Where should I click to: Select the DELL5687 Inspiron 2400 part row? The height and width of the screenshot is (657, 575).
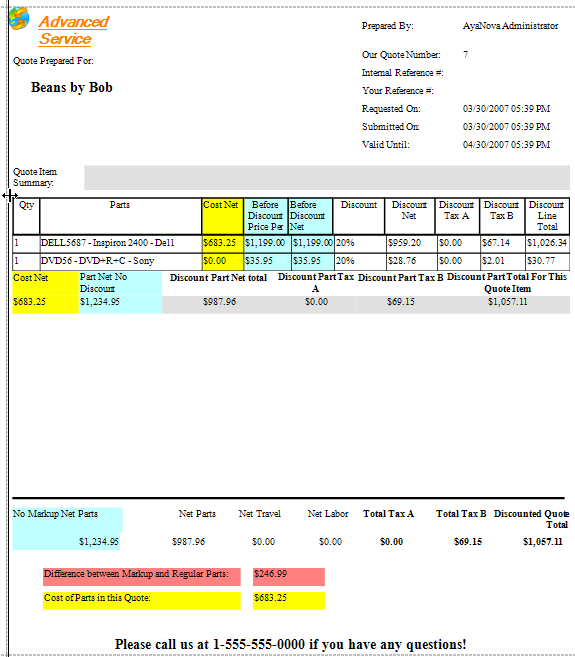pos(291,243)
